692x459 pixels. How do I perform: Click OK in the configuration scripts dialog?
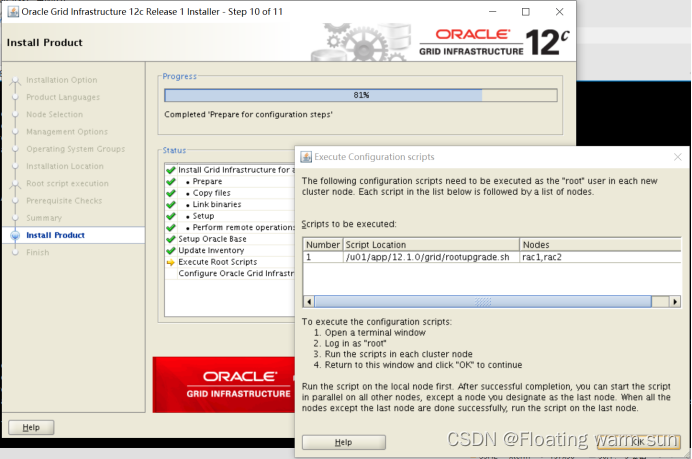click(638, 442)
